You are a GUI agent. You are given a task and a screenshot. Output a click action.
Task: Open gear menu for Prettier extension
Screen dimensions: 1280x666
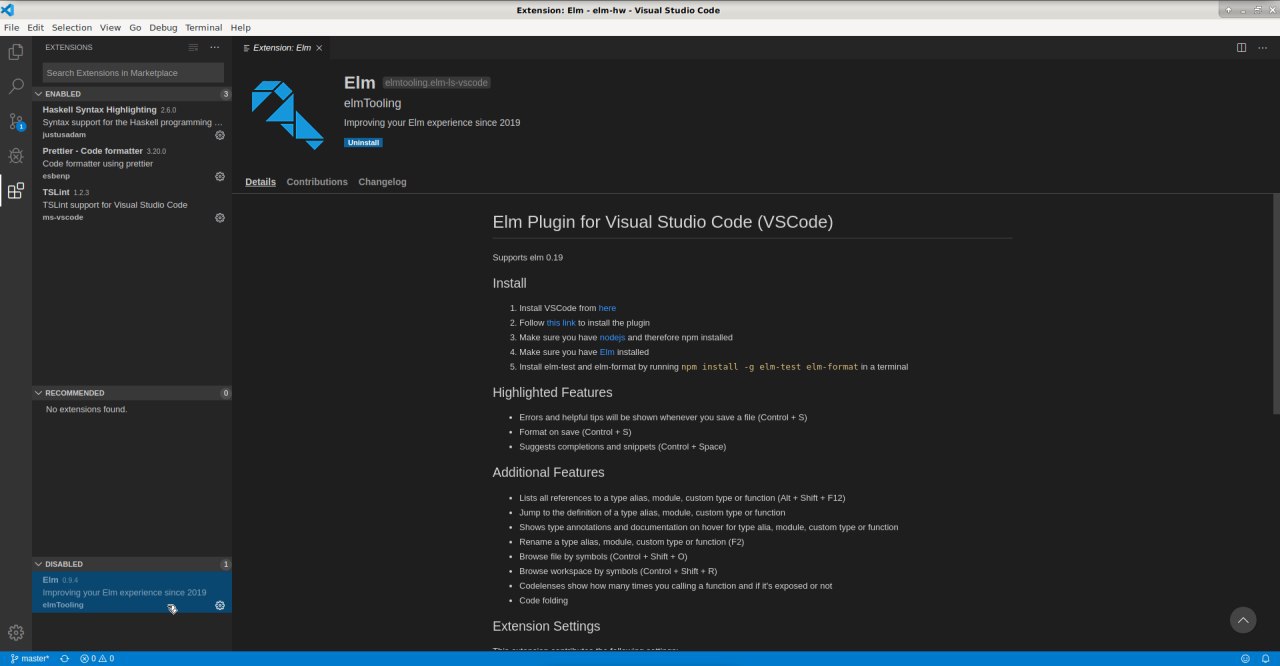pos(220,176)
